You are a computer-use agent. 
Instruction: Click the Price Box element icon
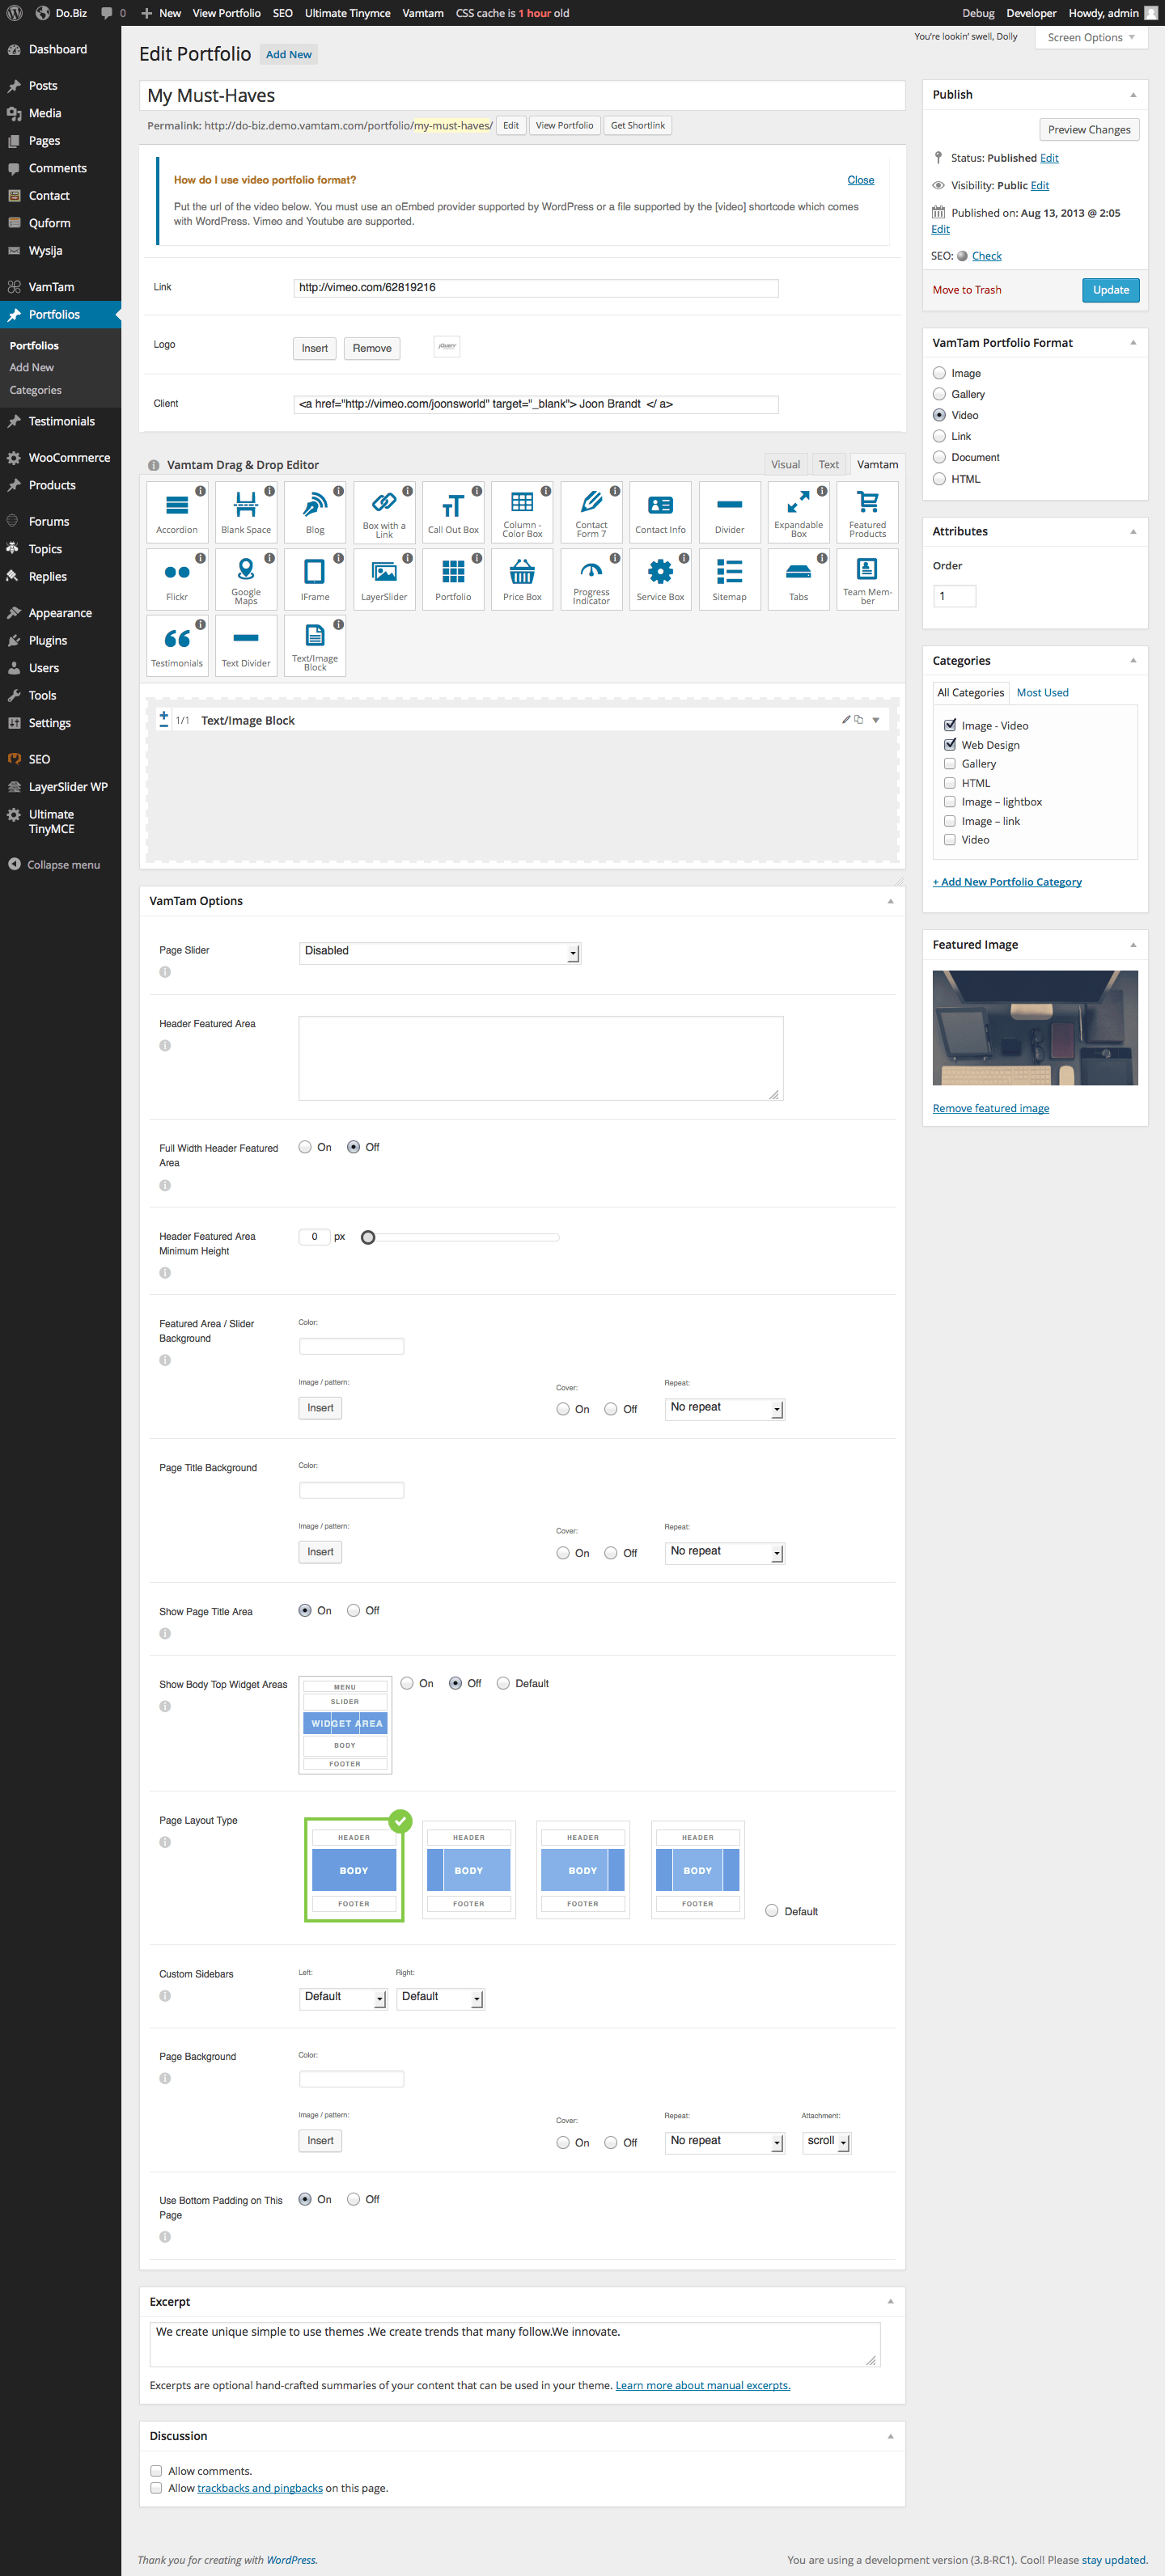(522, 578)
